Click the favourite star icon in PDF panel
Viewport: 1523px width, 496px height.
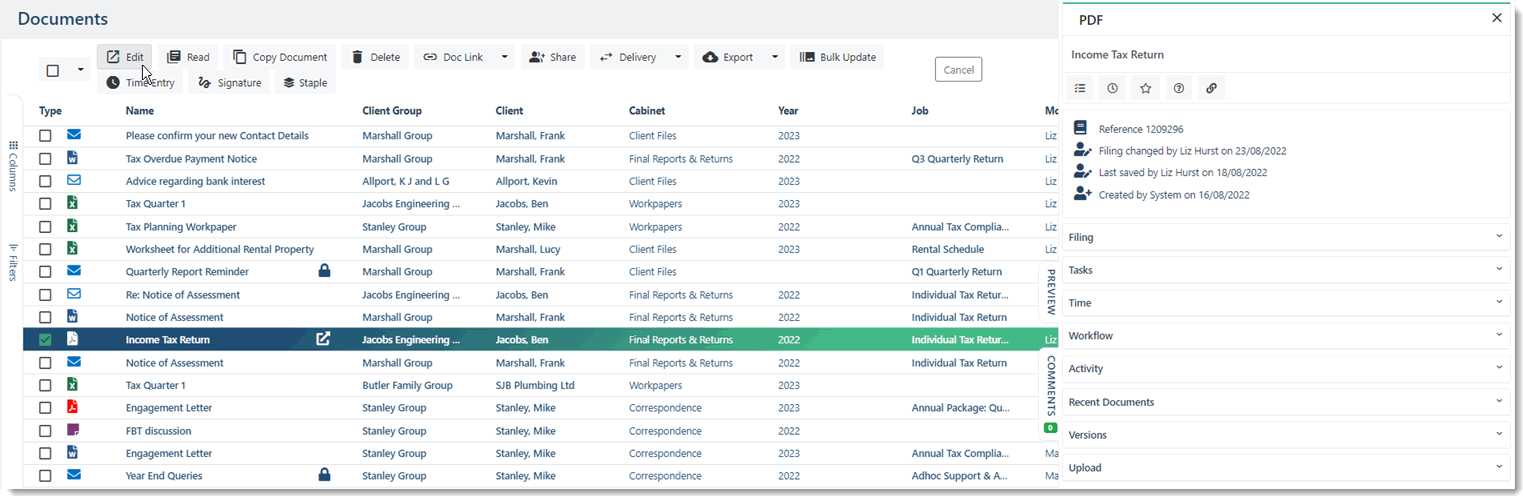(x=1146, y=88)
